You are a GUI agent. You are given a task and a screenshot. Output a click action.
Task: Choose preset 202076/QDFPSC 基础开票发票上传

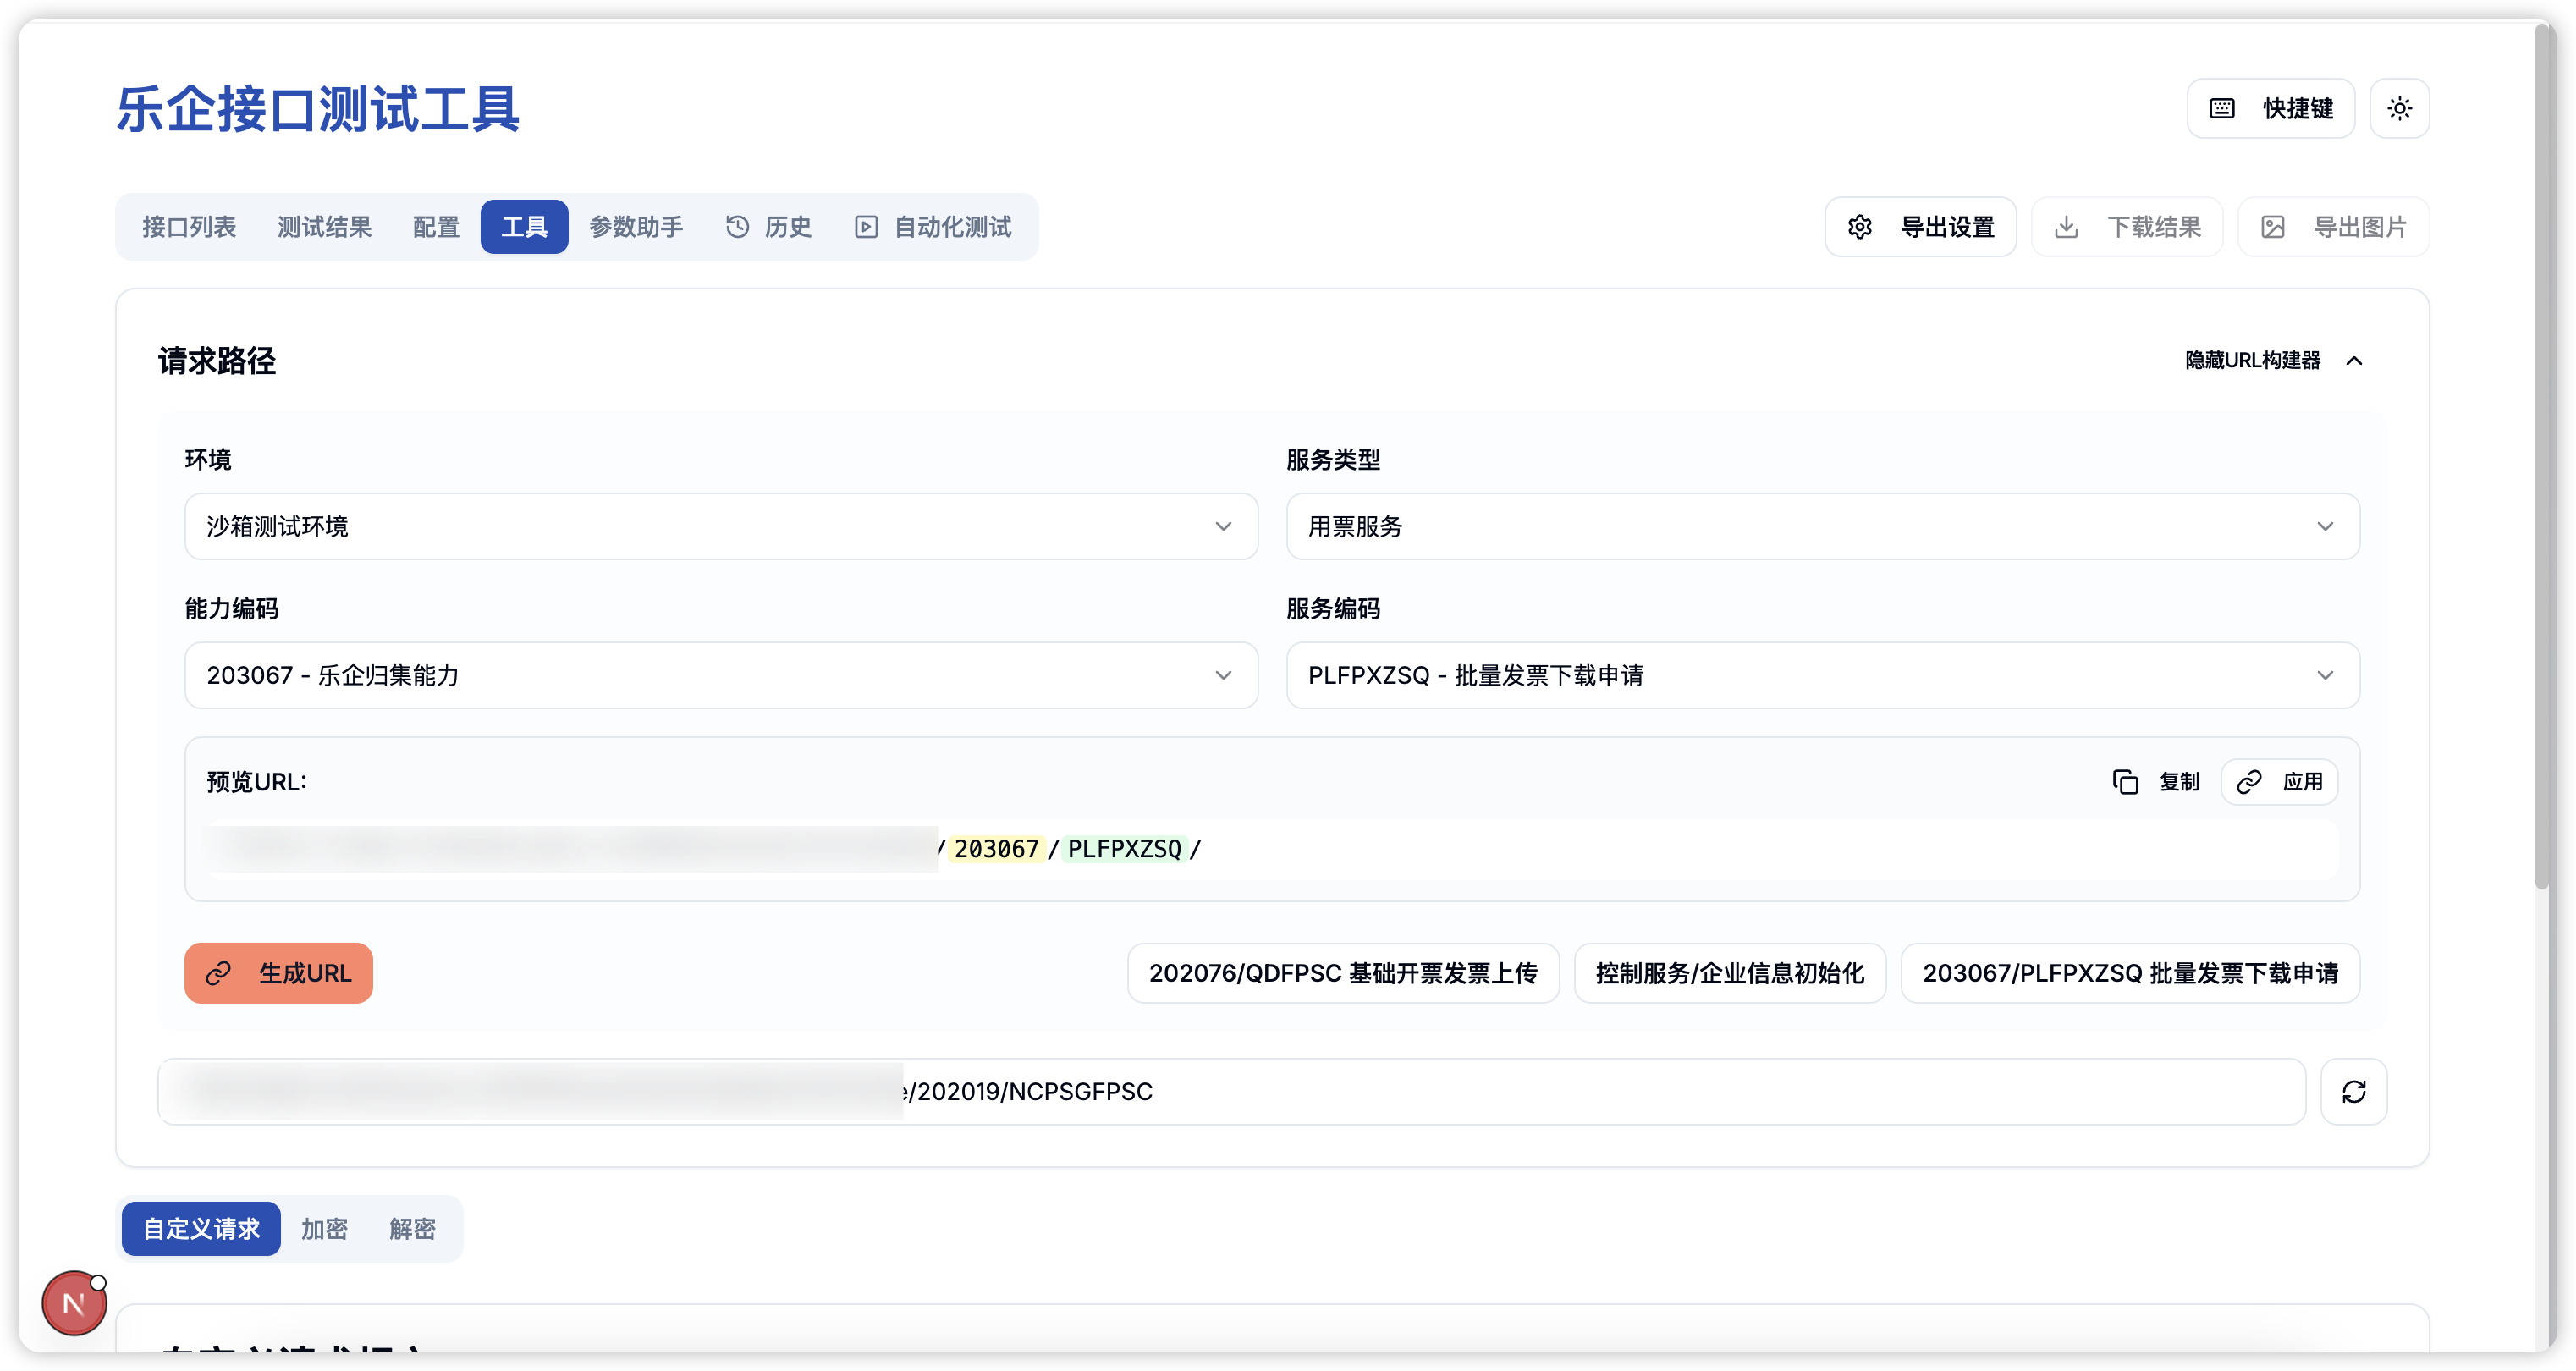(x=1342, y=973)
